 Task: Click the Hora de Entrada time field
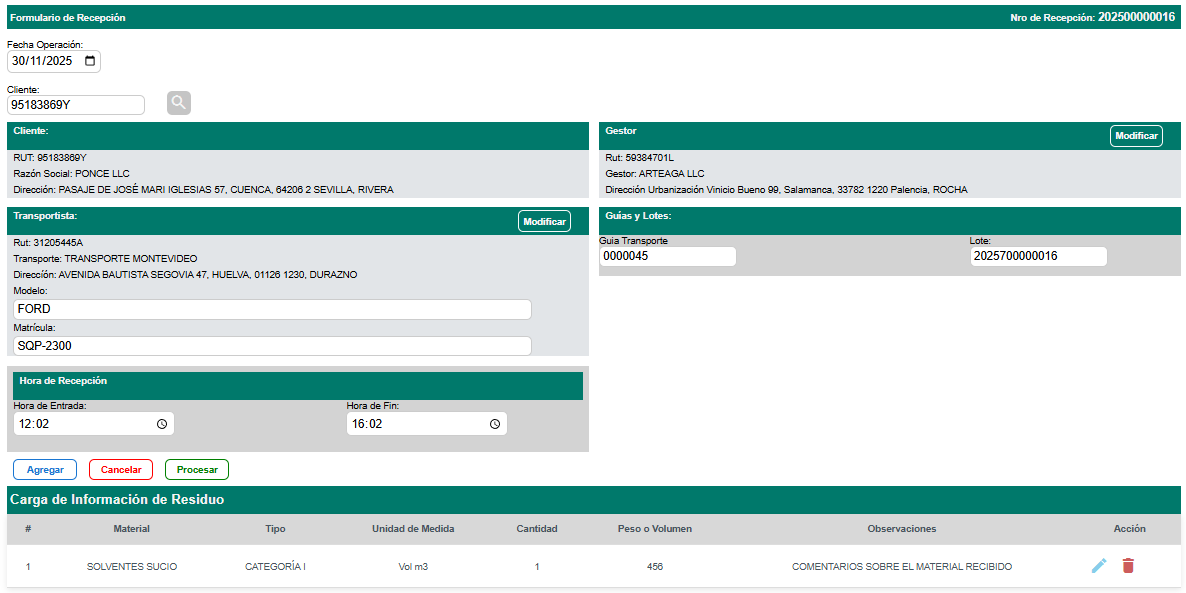click(x=85, y=424)
